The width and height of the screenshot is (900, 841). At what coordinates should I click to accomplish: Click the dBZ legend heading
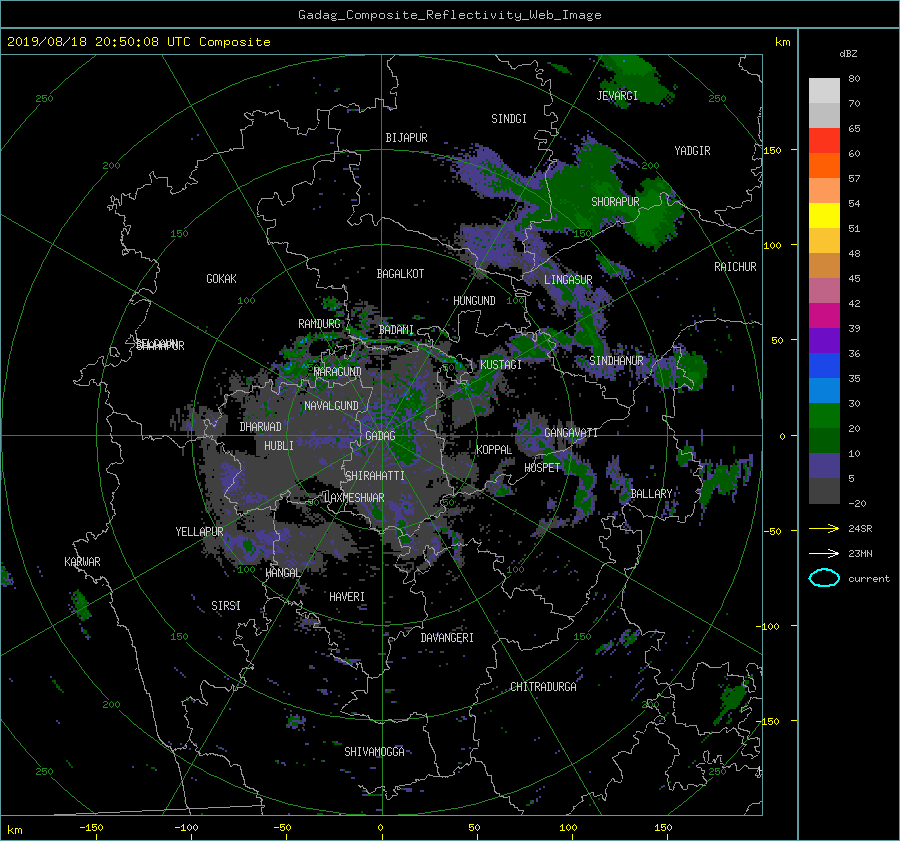(848, 54)
